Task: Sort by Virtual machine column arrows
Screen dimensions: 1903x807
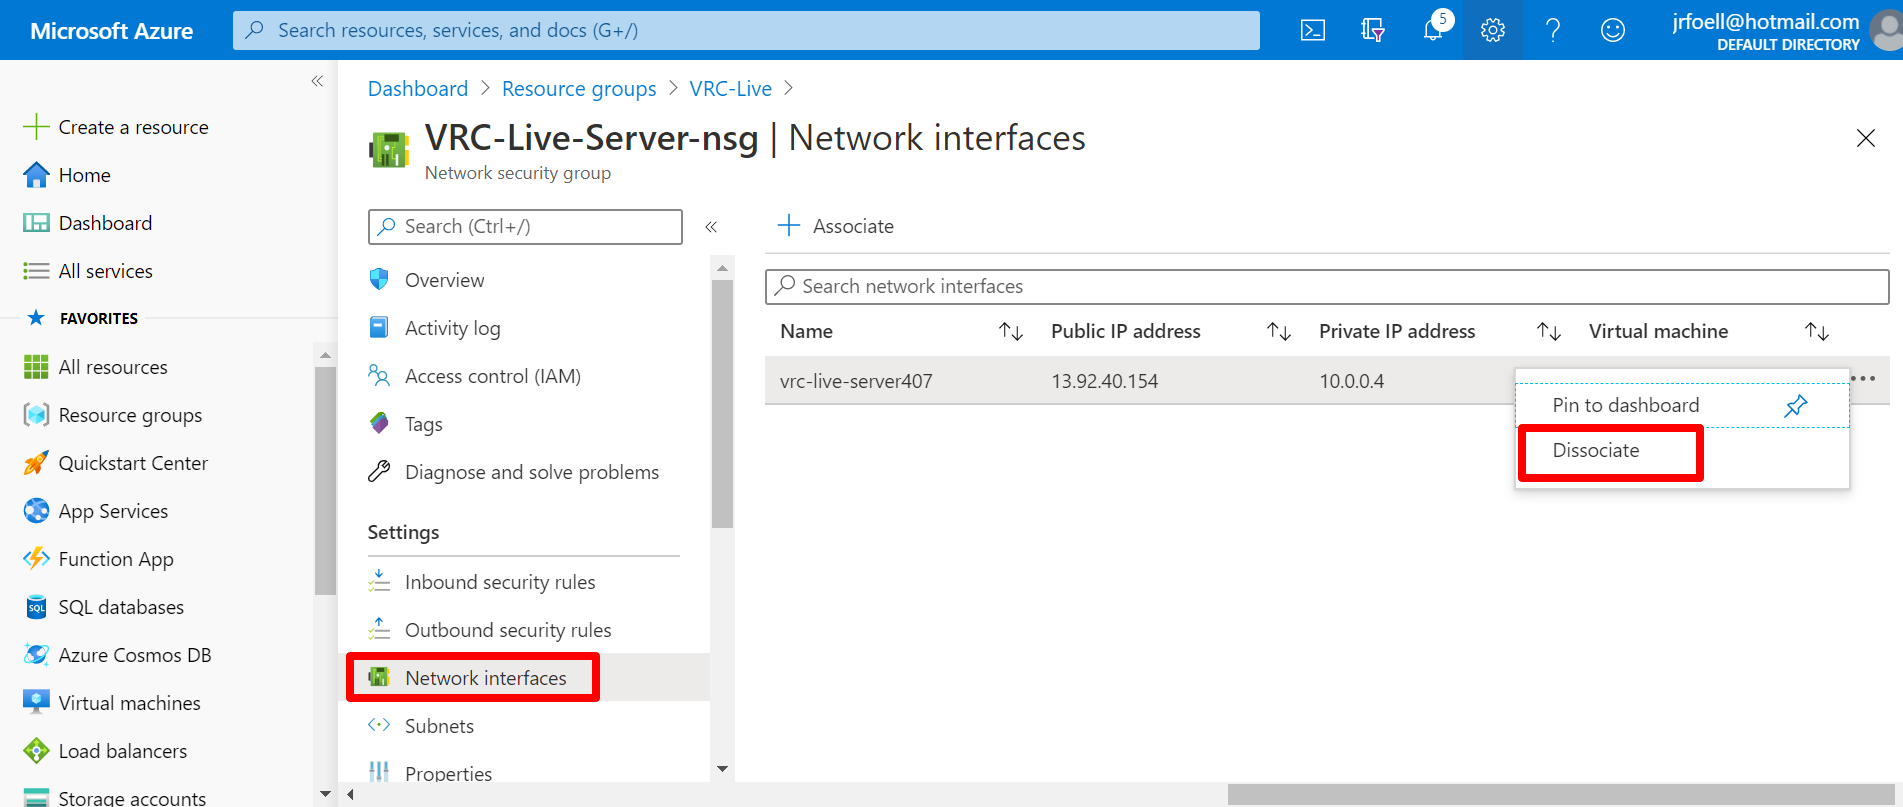Action: [1817, 331]
